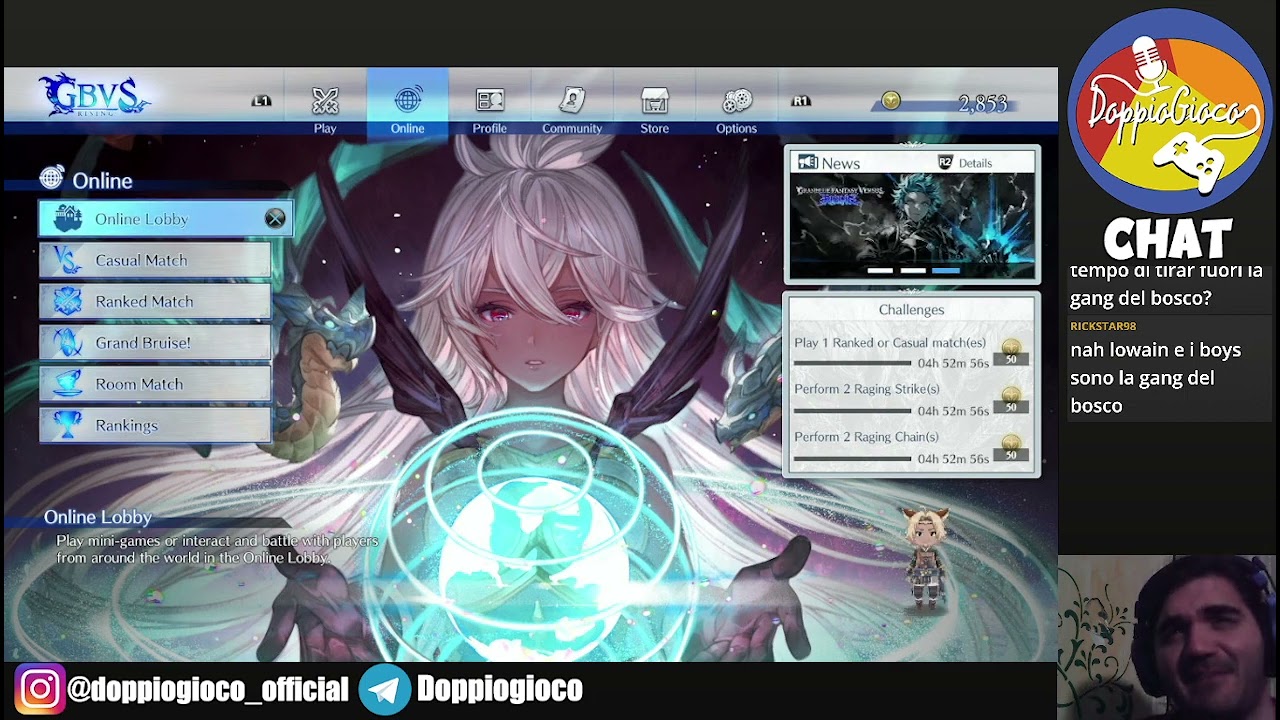The height and width of the screenshot is (720, 1280).
Task: Click the gold coin currency icon in top bar
Action: click(x=891, y=101)
